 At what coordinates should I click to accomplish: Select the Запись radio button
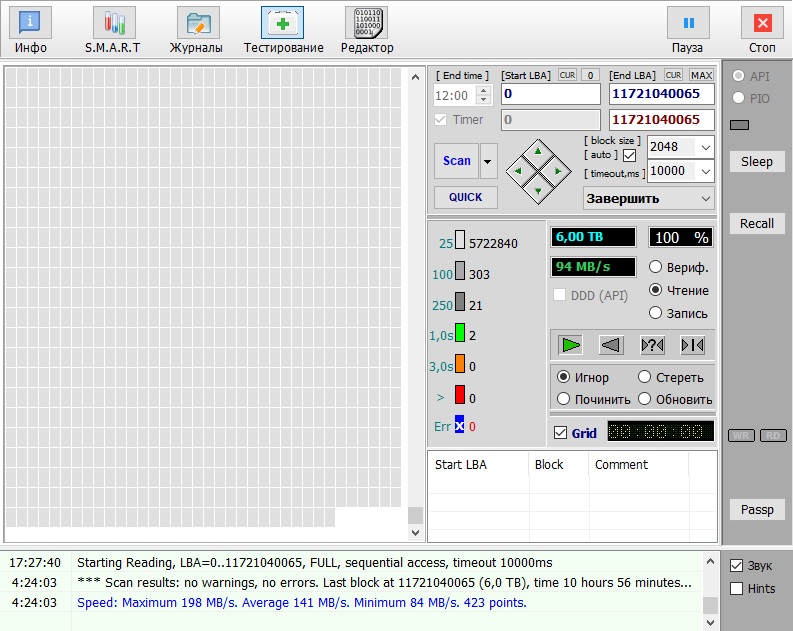pyautogui.click(x=655, y=313)
